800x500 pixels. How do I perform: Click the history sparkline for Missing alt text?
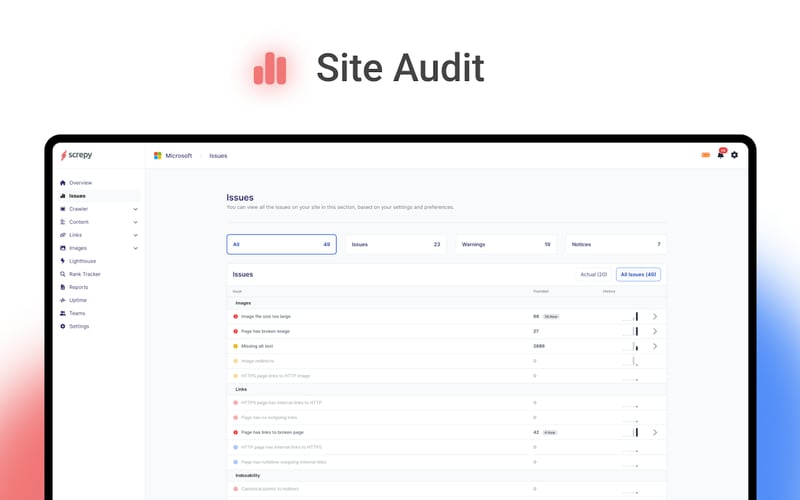630,346
